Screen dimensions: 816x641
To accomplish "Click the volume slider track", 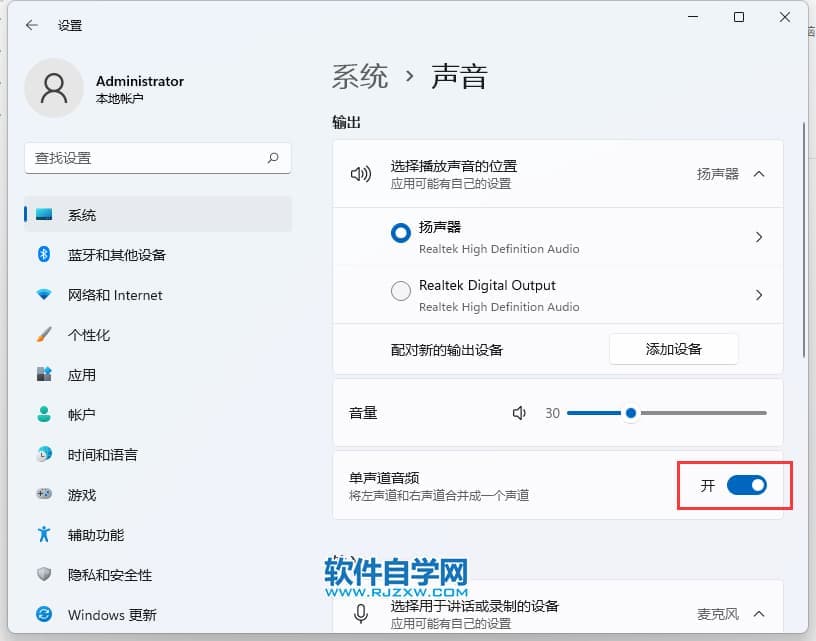I will pos(700,413).
